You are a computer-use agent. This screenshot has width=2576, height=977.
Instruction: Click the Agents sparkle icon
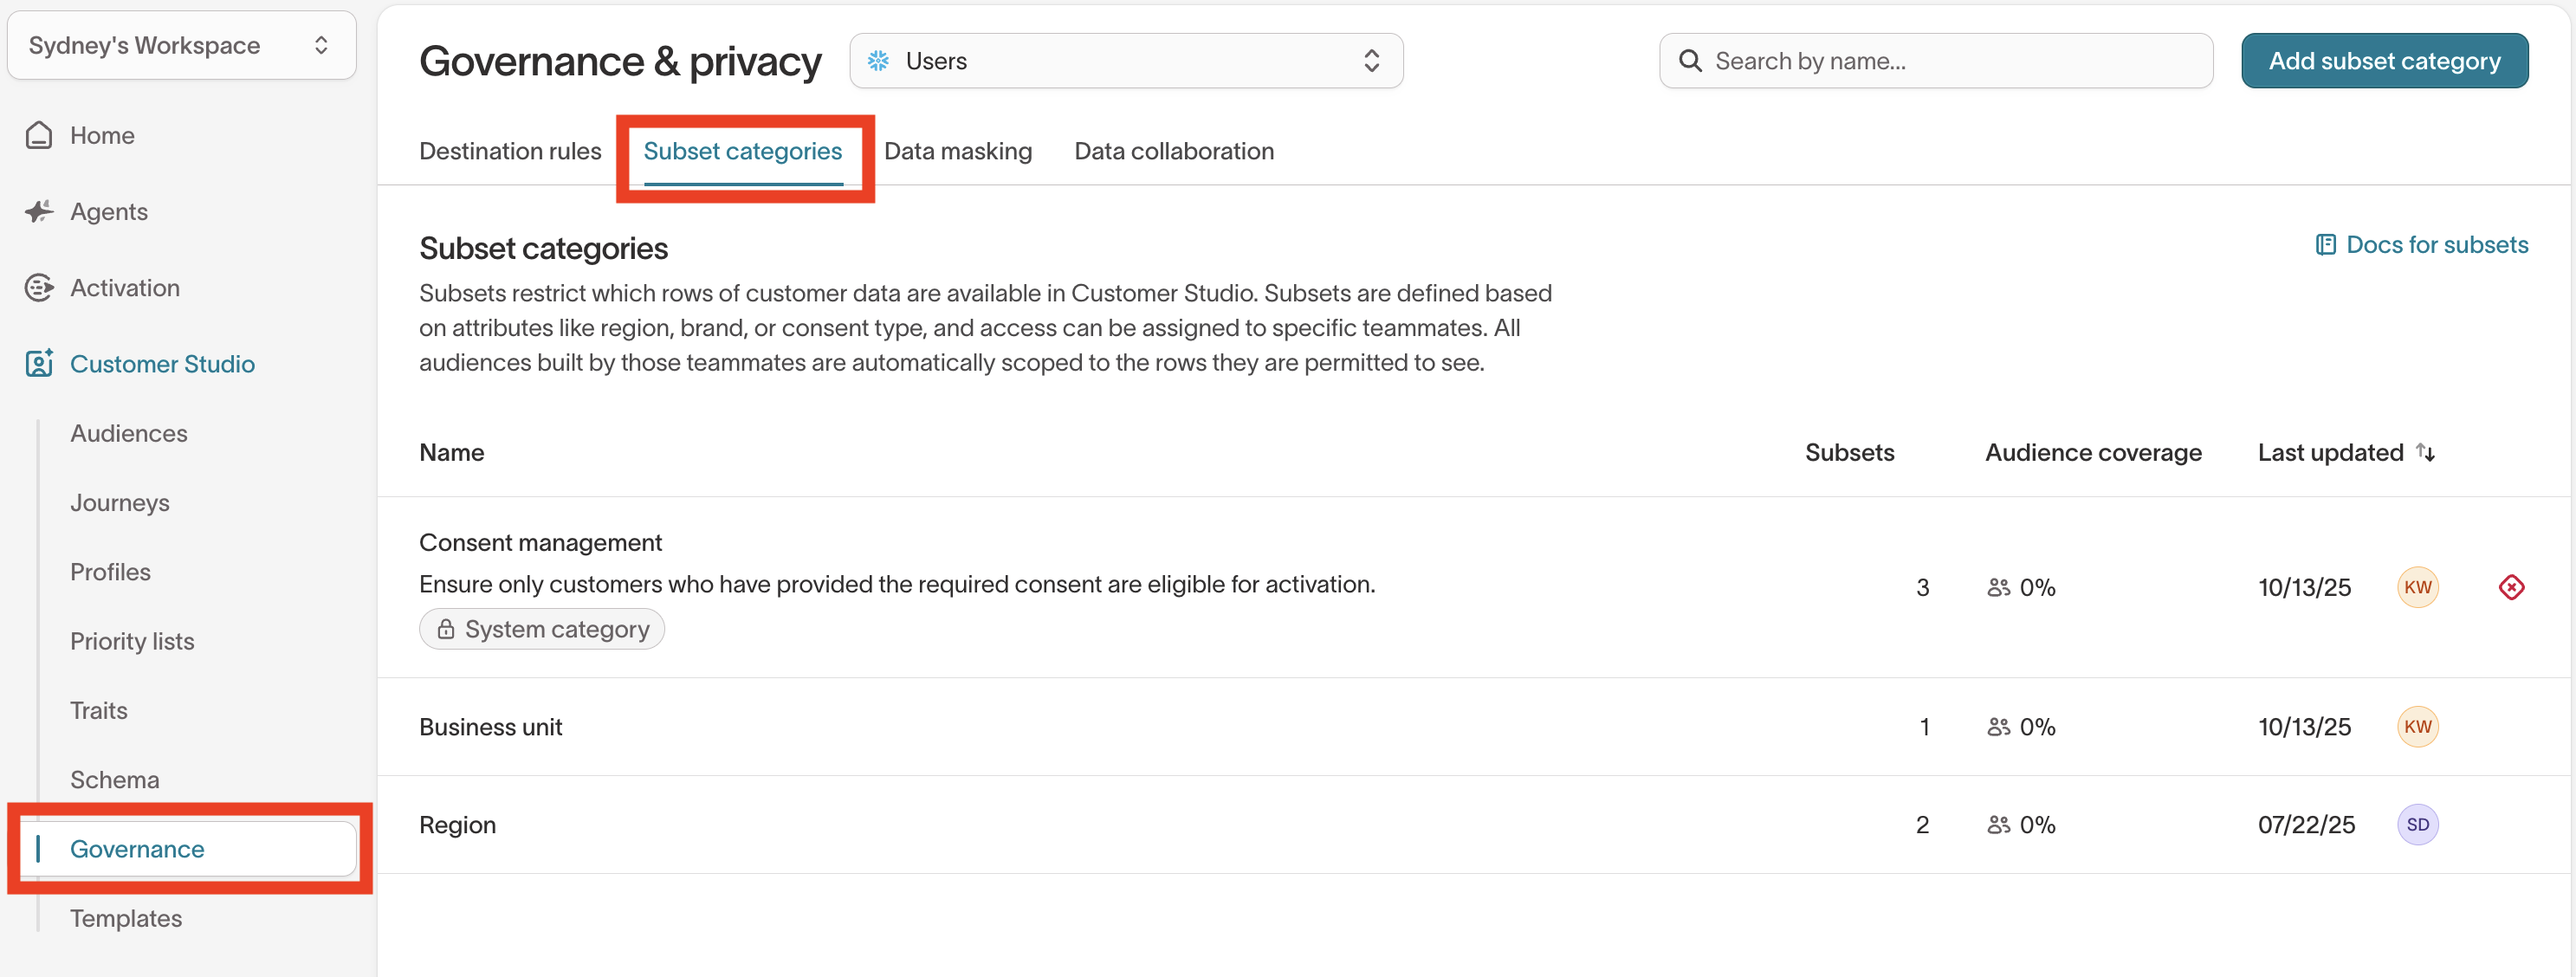tap(39, 211)
